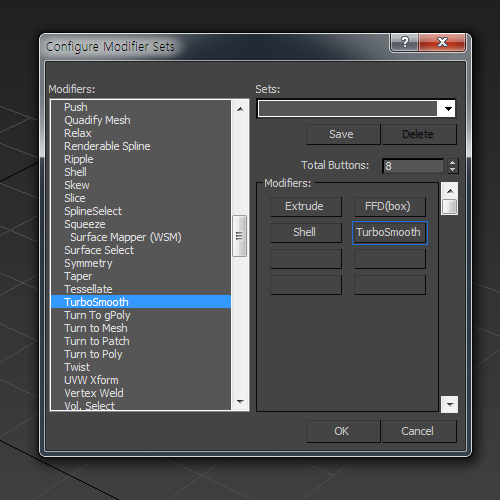Click the button grid scrollbar thumb
The image size is (500, 500).
450,207
